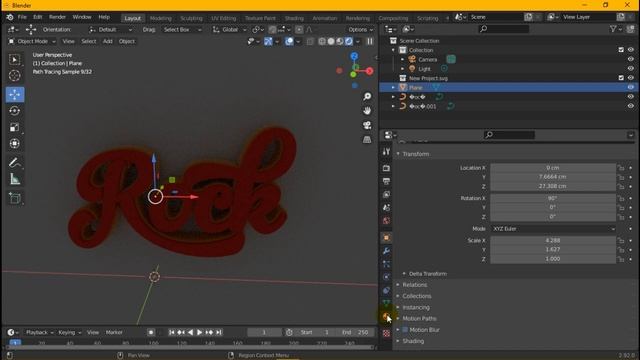Select the Transform tool
The width and height of the screenshot is (640, 360).
click(x=15, y=144)
